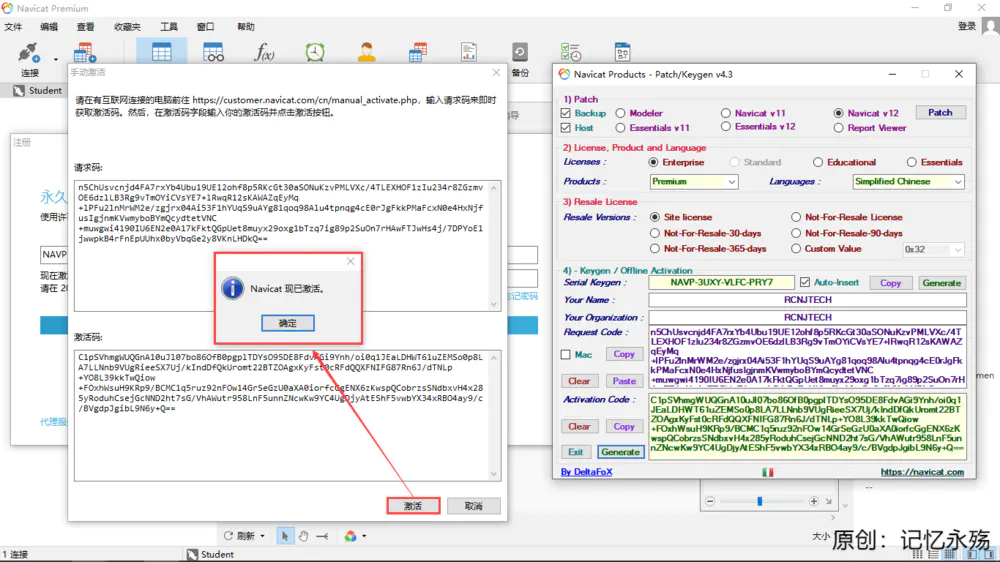Select the Custom Value radio button

[796, 249]
